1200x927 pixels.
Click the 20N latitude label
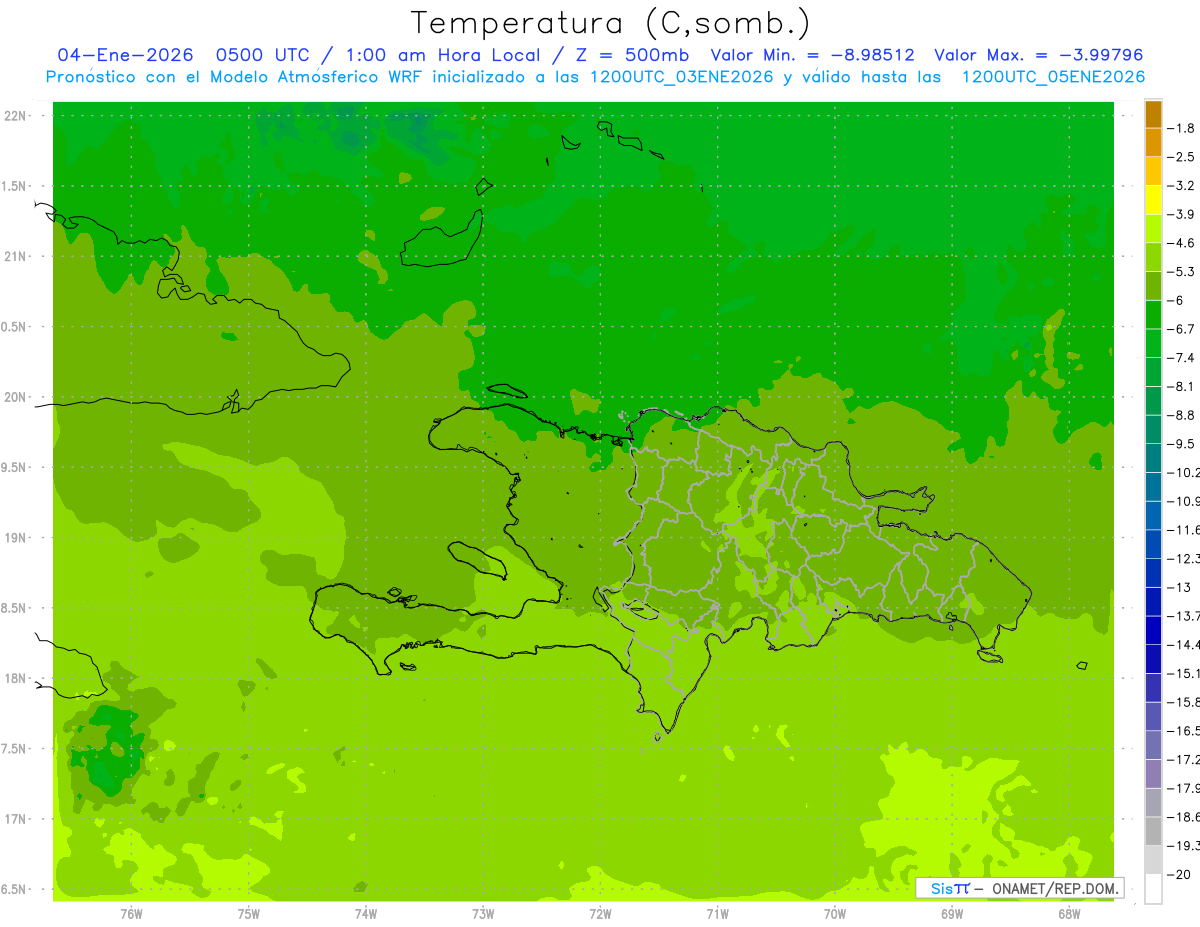[x=16, y=397]
